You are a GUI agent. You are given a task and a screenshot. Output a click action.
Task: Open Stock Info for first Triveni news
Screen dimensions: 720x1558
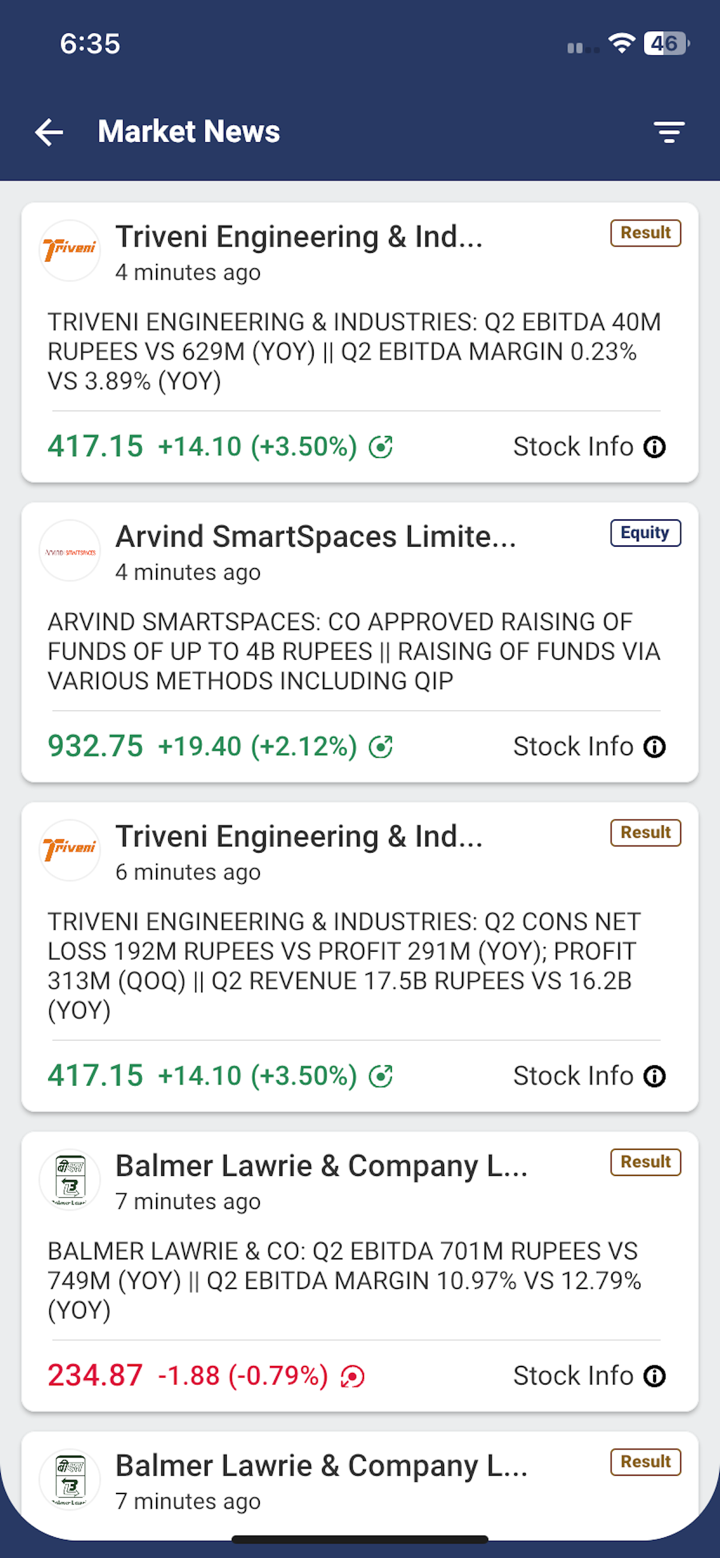tap(573, 447)
